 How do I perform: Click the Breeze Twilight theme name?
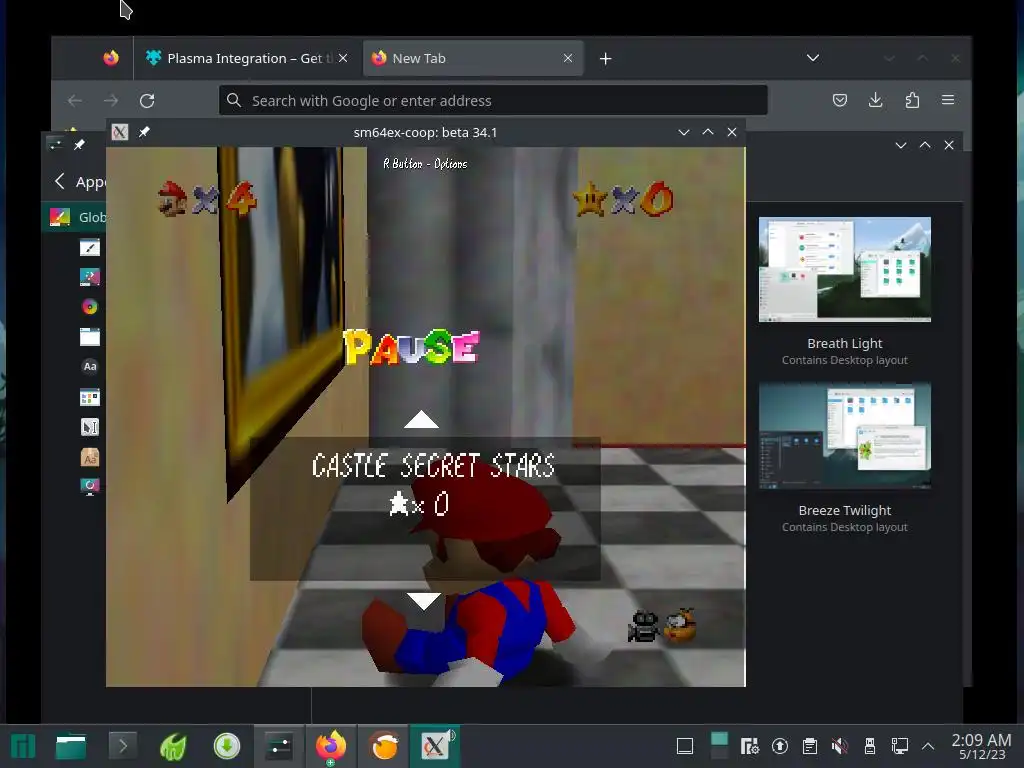point(844,511)
